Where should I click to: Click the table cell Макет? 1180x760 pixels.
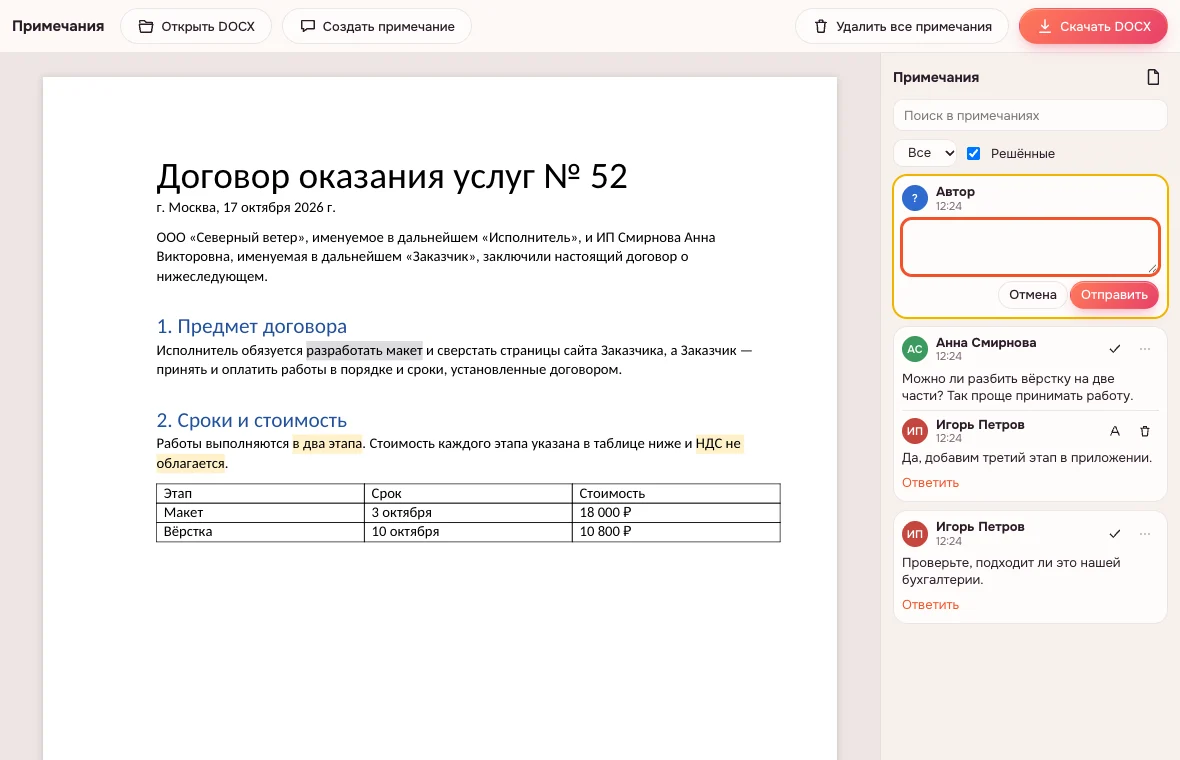260,512
